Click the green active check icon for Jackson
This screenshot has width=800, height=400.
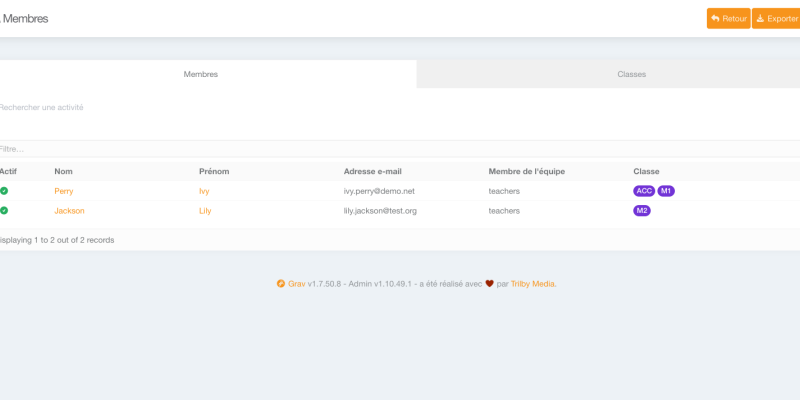[x=4, y=210]
